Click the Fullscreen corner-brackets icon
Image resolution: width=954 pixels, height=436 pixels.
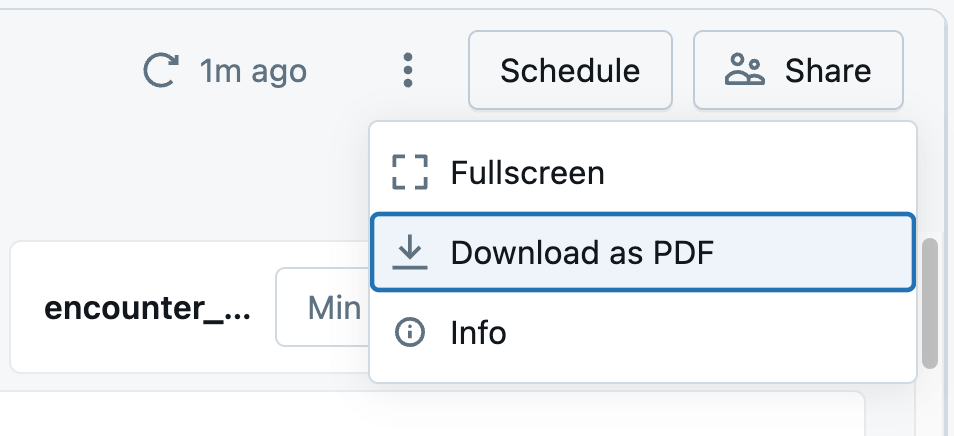pos(409,173)
